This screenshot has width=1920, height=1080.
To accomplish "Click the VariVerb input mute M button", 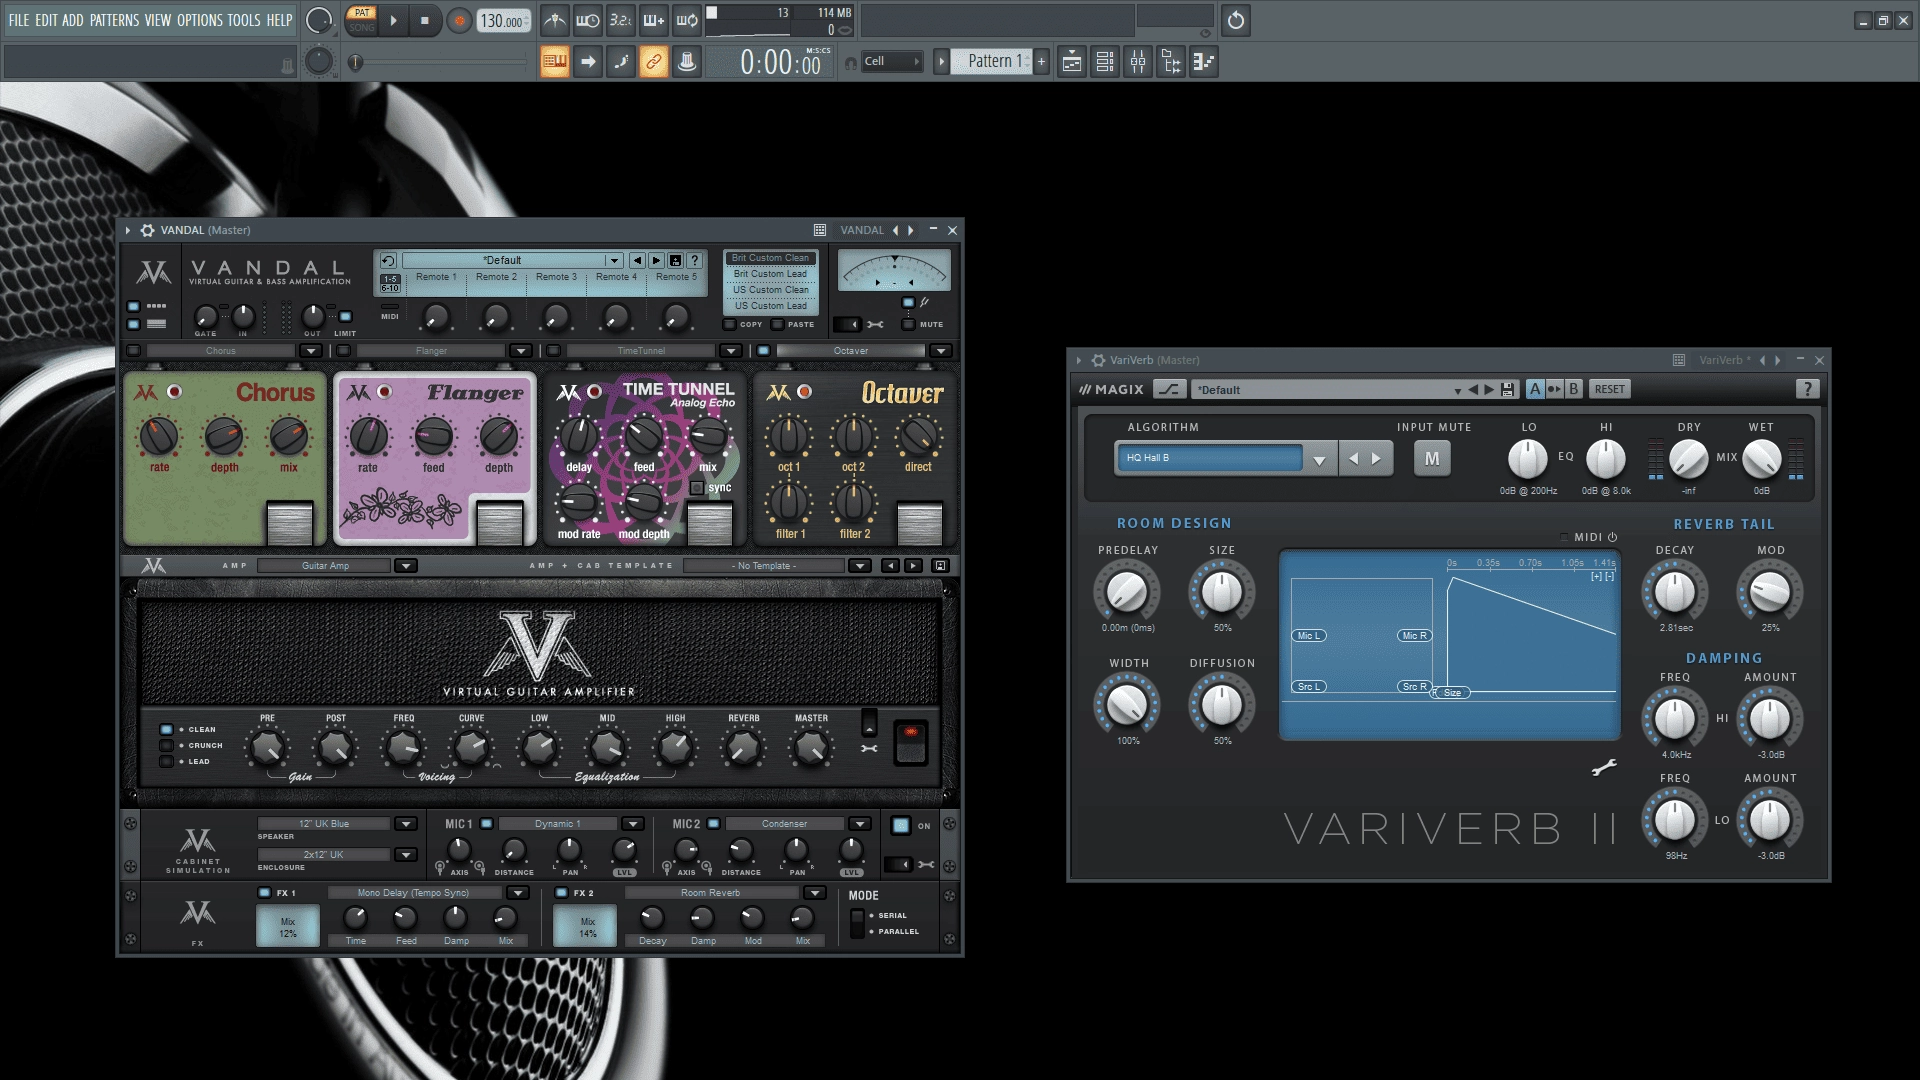I will click(x=1432, y=459).
